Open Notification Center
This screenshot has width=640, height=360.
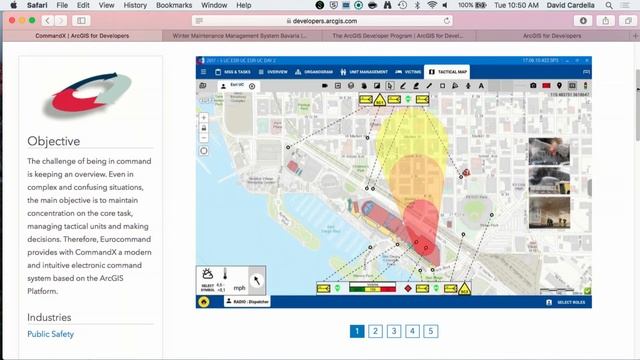pyautogui.click(x=625, y=5)
